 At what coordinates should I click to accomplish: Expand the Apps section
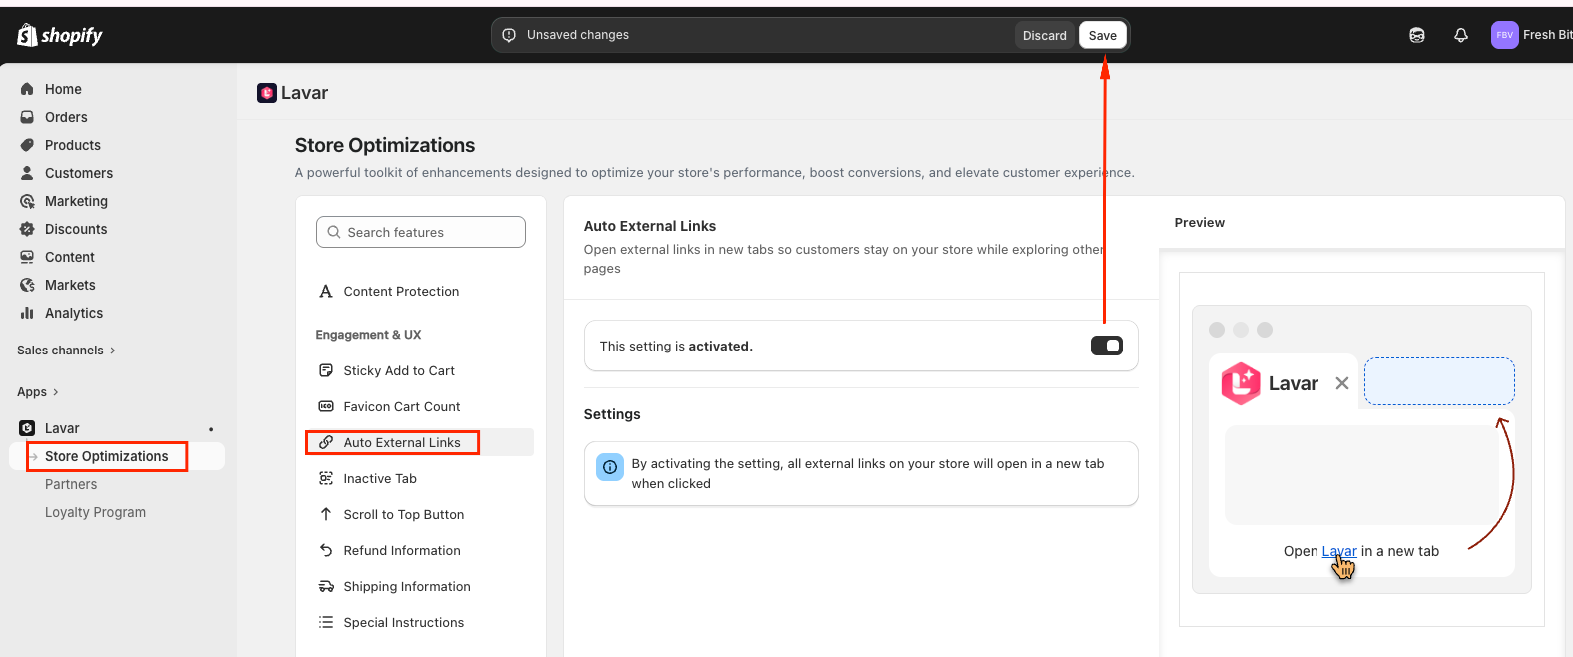[38, 392]
